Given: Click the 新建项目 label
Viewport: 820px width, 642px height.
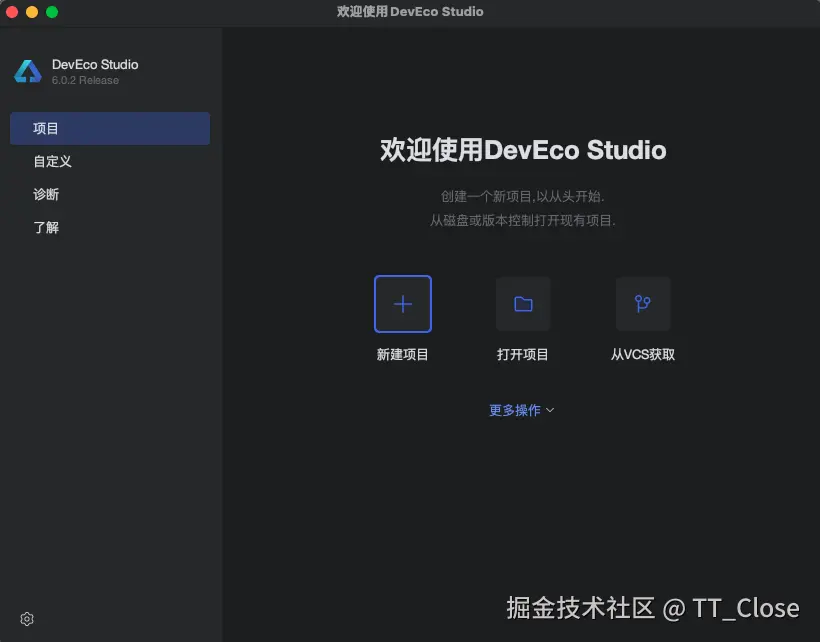Looking at the screenshot, I should tap(402, 354).
